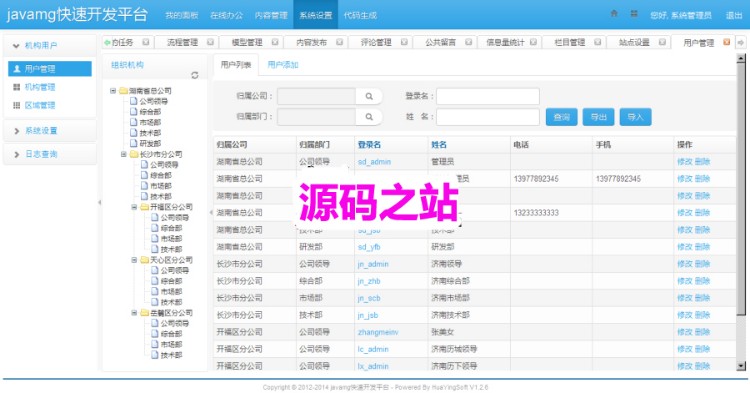Click the search icon in 归属公司 field
The image size is (750, 393).
click(369, 96)
